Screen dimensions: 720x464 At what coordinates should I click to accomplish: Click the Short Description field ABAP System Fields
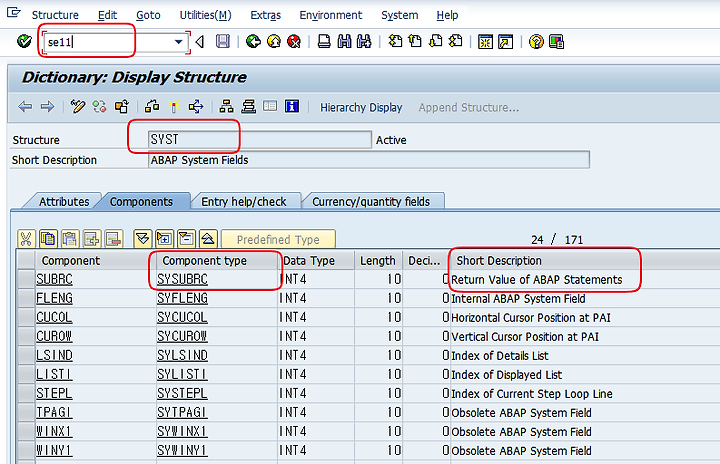click(369, 160)
